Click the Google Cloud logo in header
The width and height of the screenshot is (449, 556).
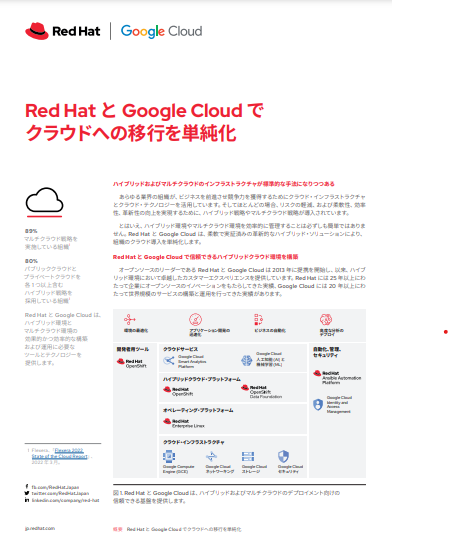(161, 31)
